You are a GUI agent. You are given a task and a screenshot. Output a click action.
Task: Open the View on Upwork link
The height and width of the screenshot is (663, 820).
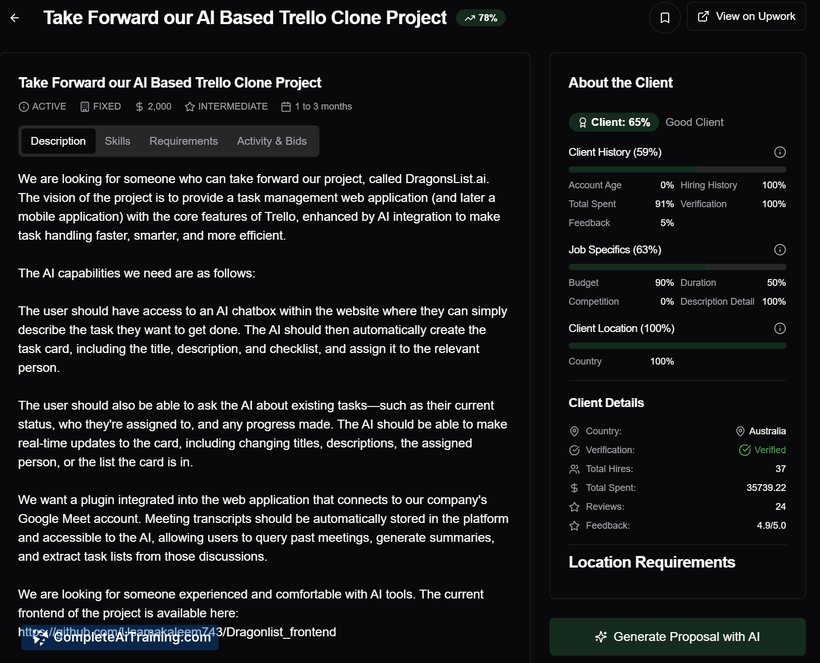pyautogui.click(x=745, y=17)
